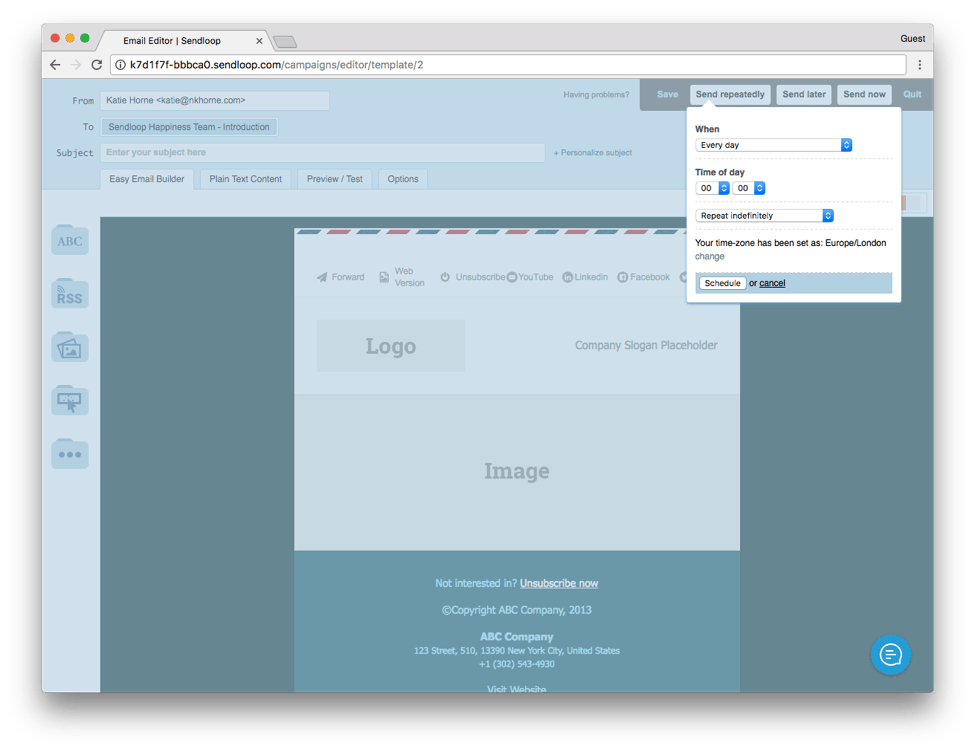Click the Send now button

tap(864, 95)
